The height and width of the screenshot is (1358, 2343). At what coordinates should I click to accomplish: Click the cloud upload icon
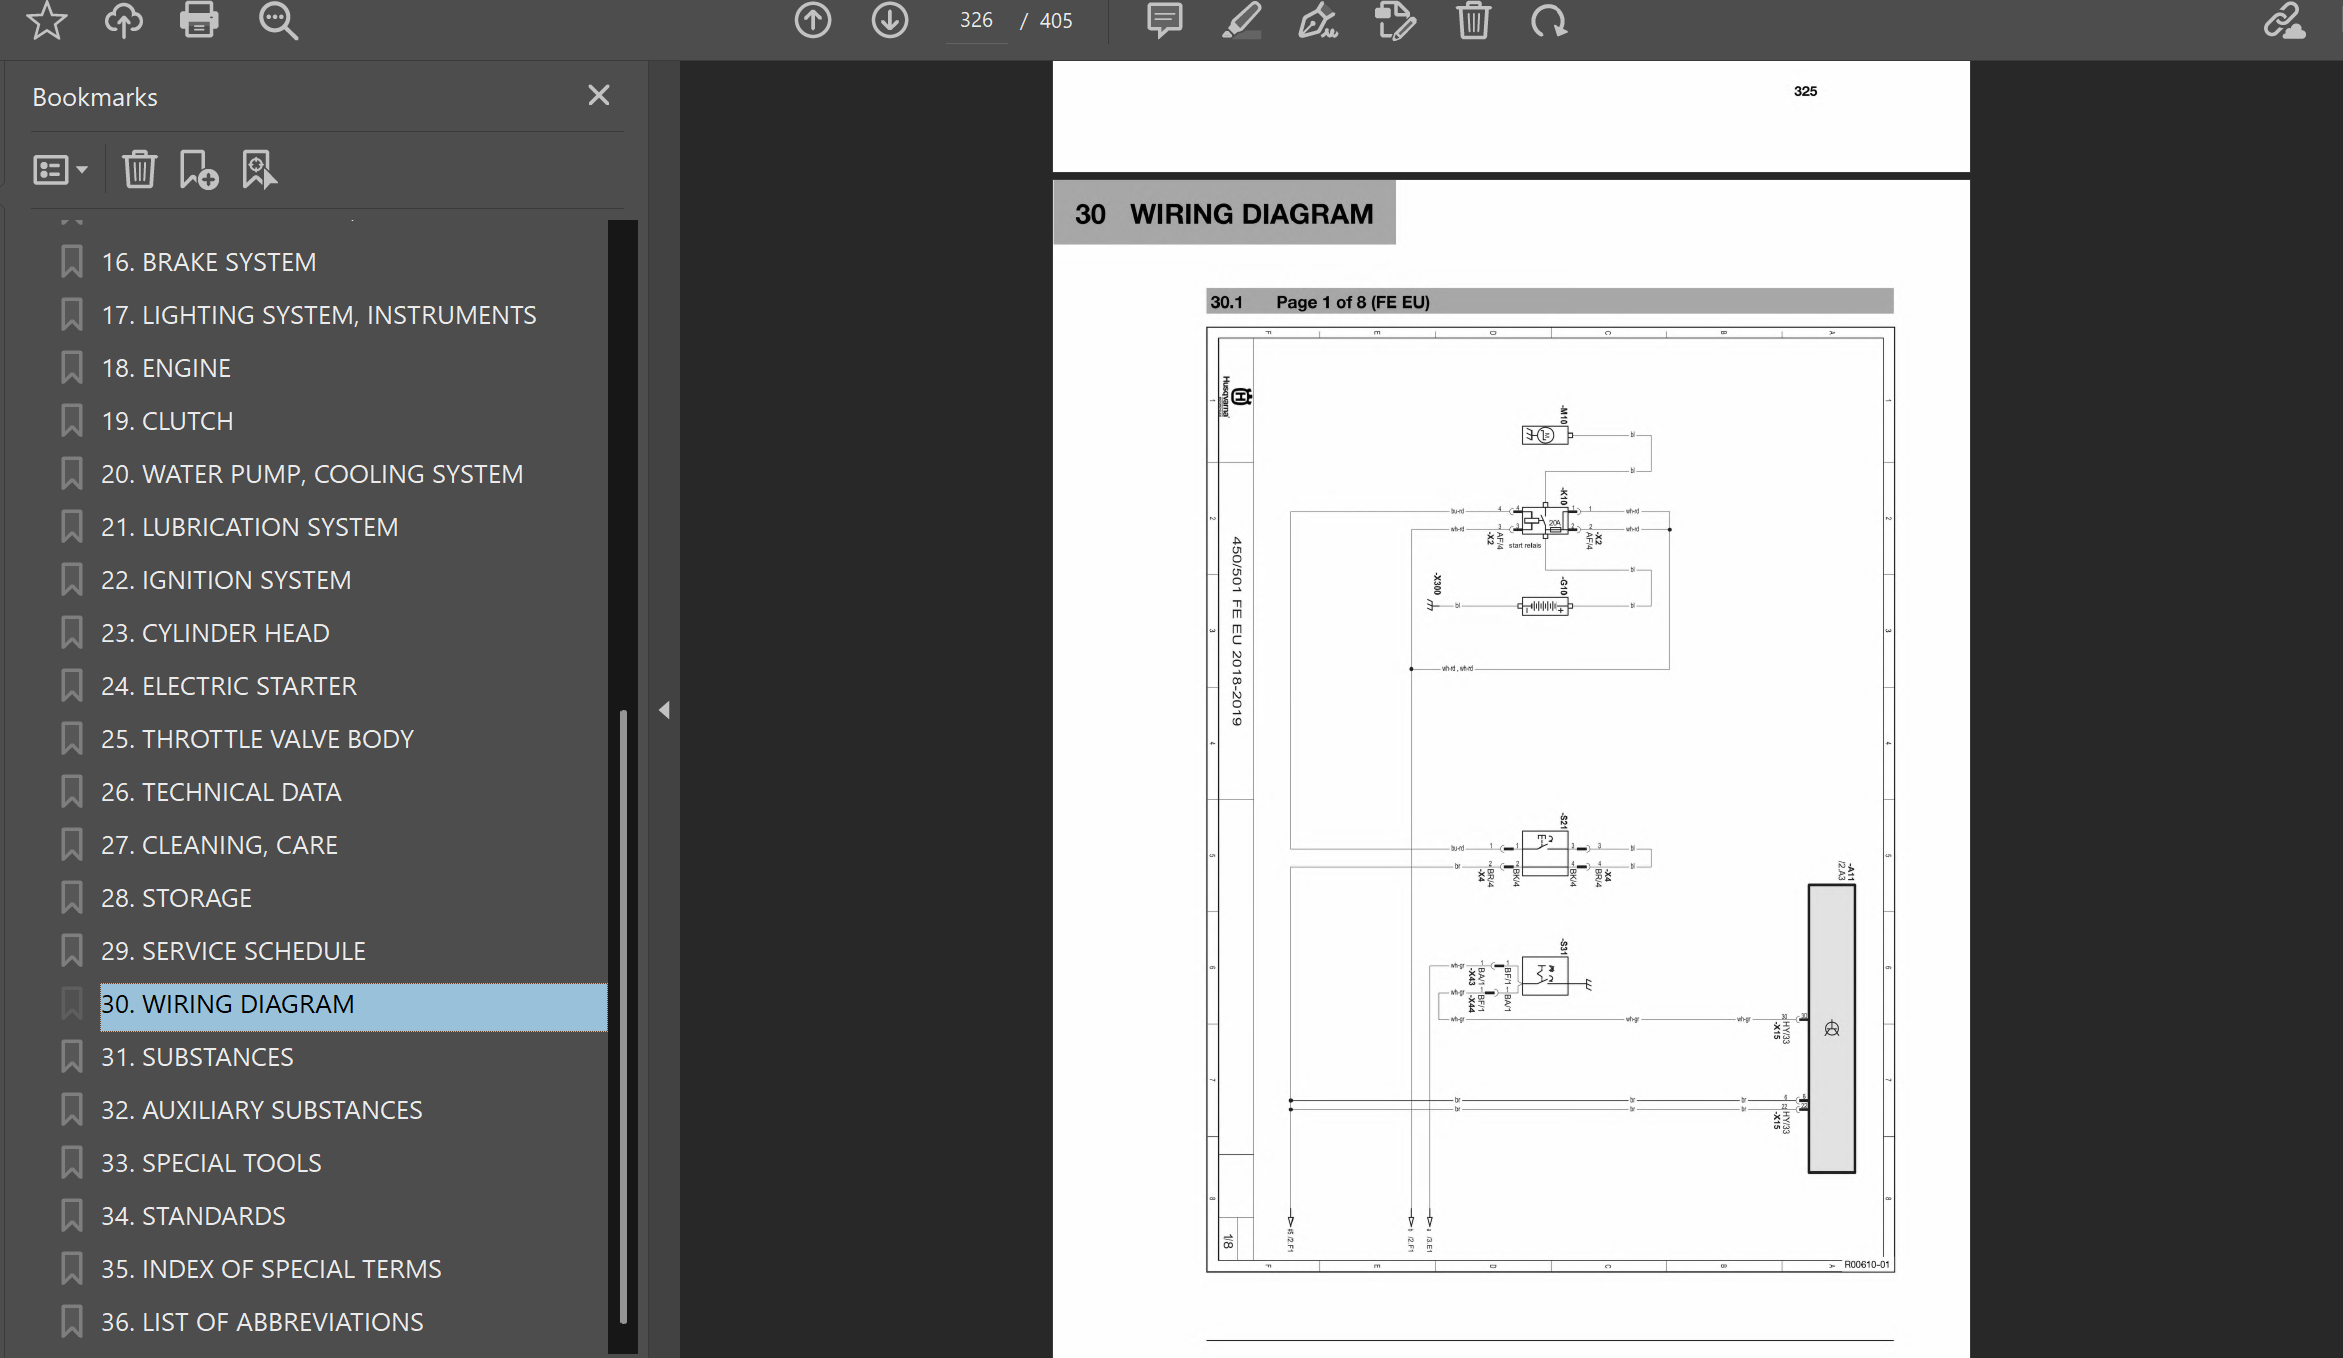coord(123,20)
